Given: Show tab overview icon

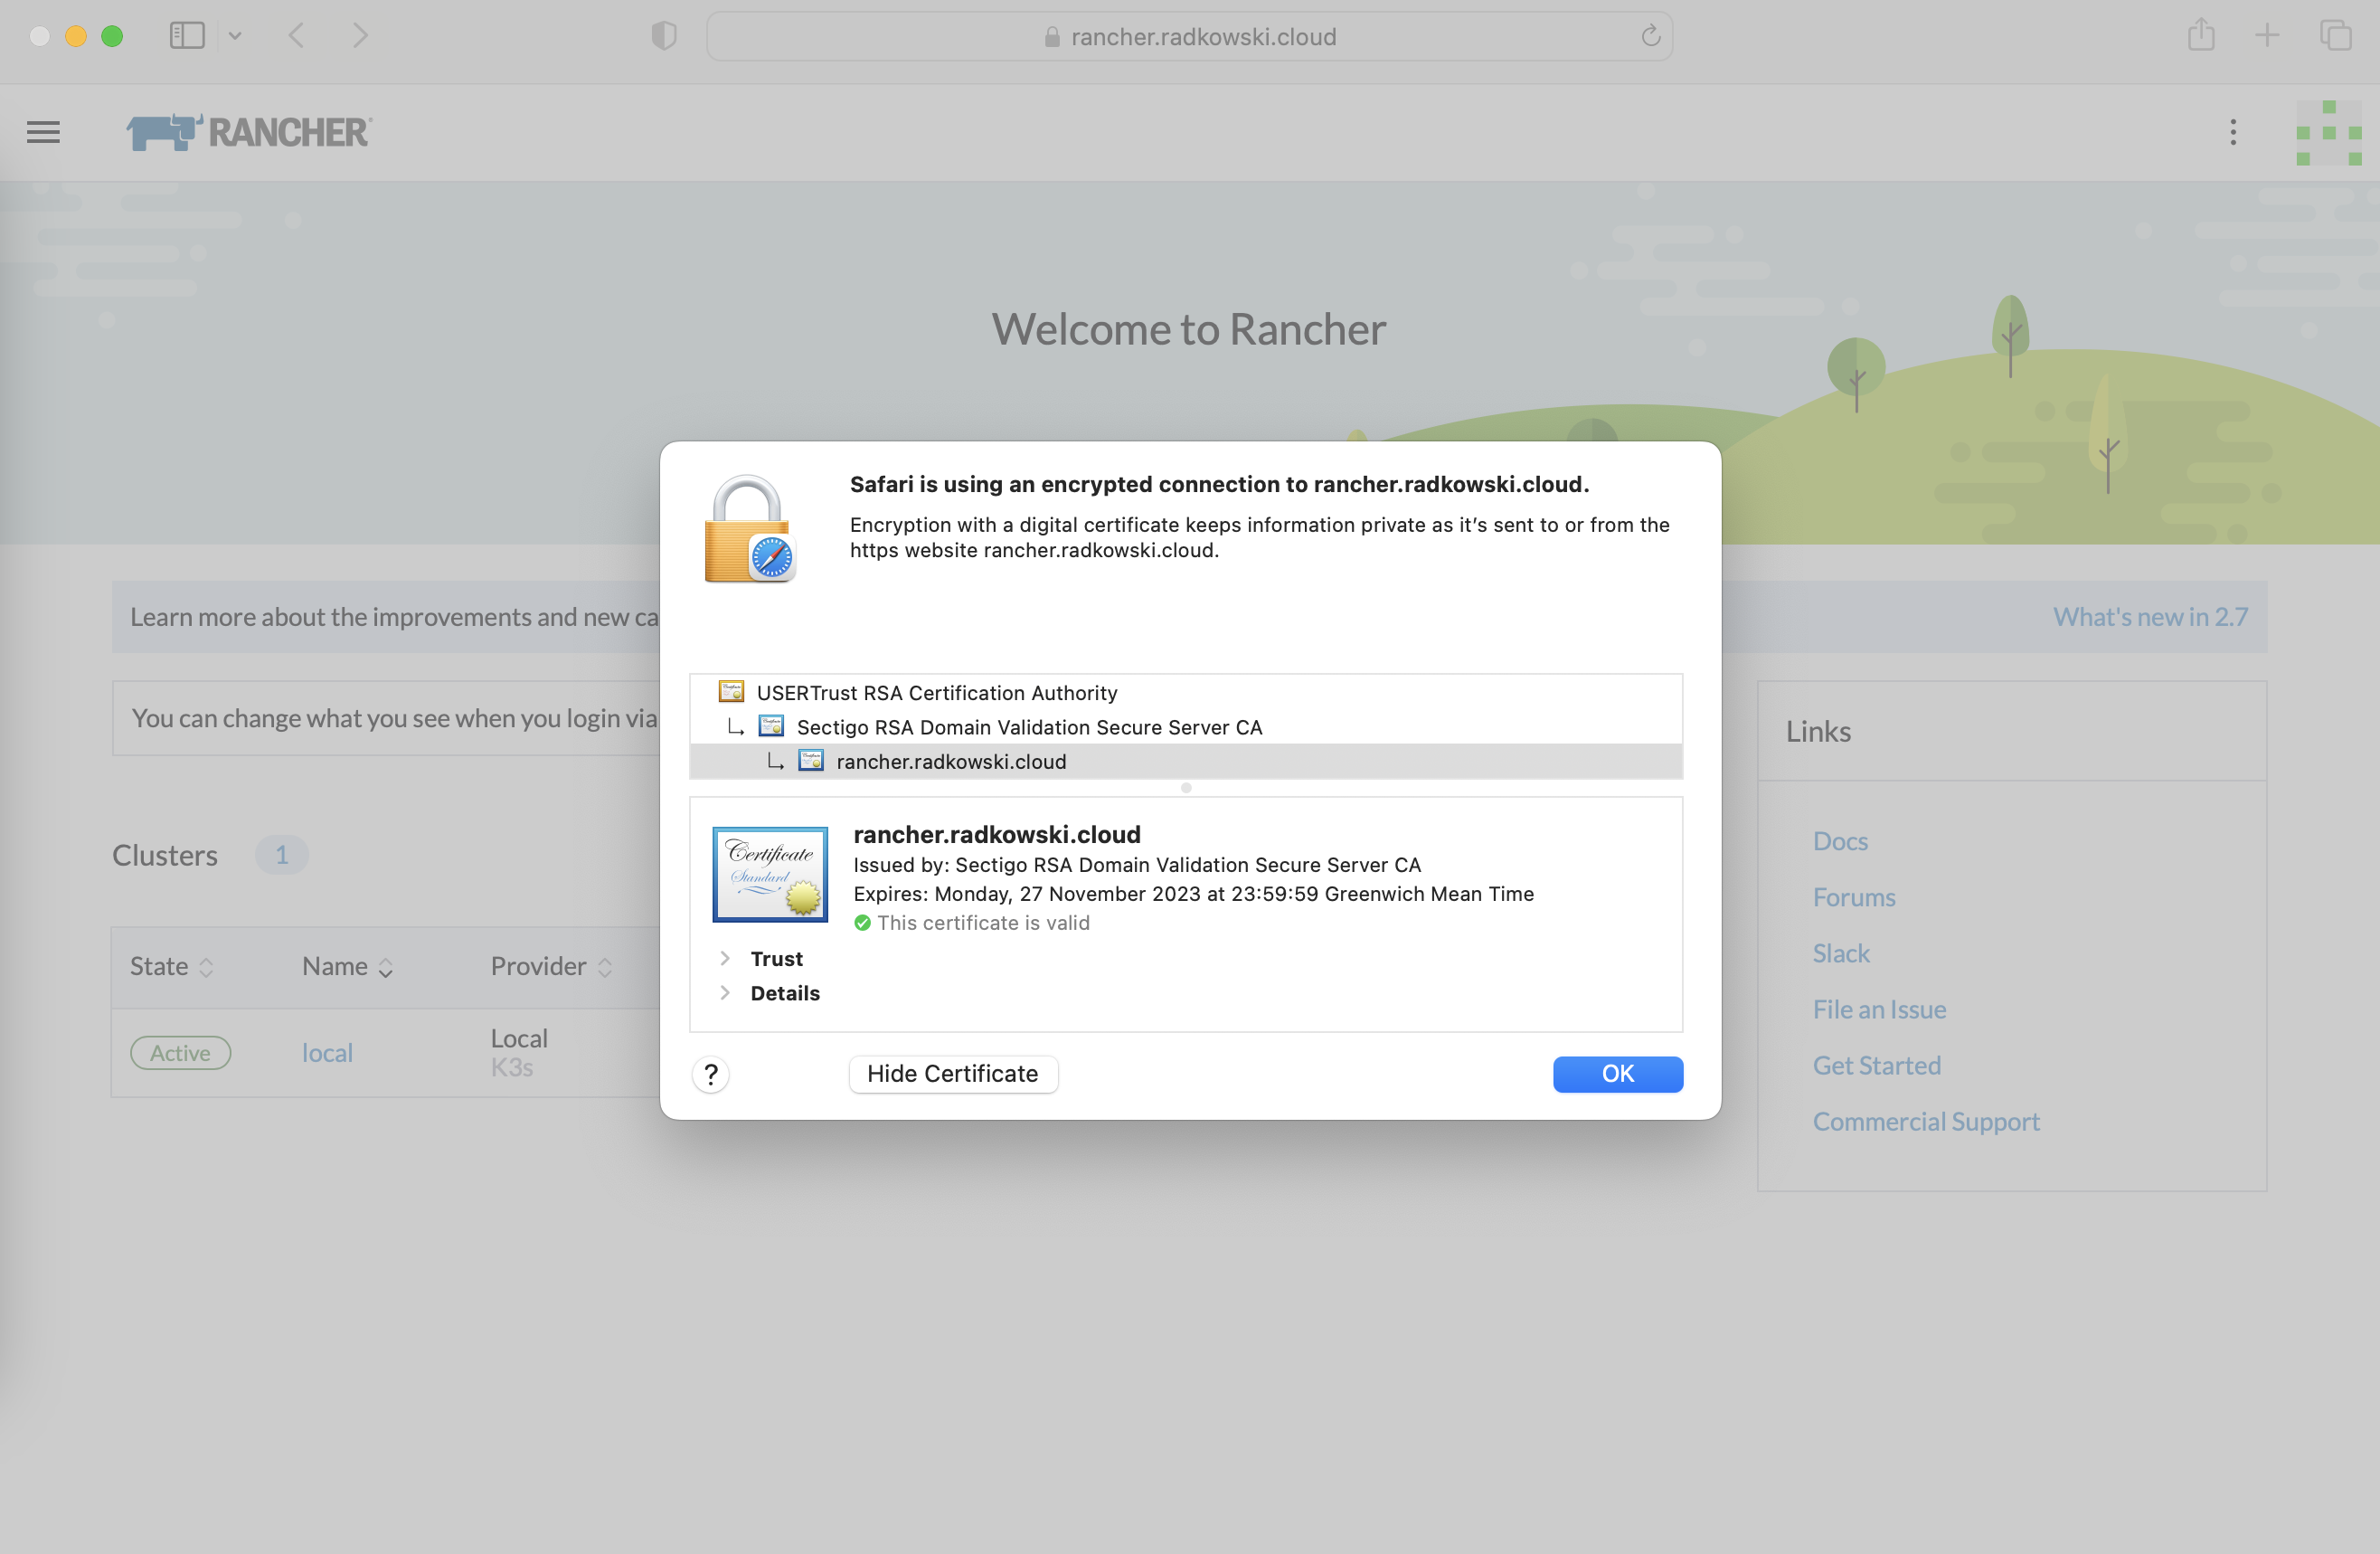Looking at the screenshot, I should pyautogui.click(x=2335, y=36).
